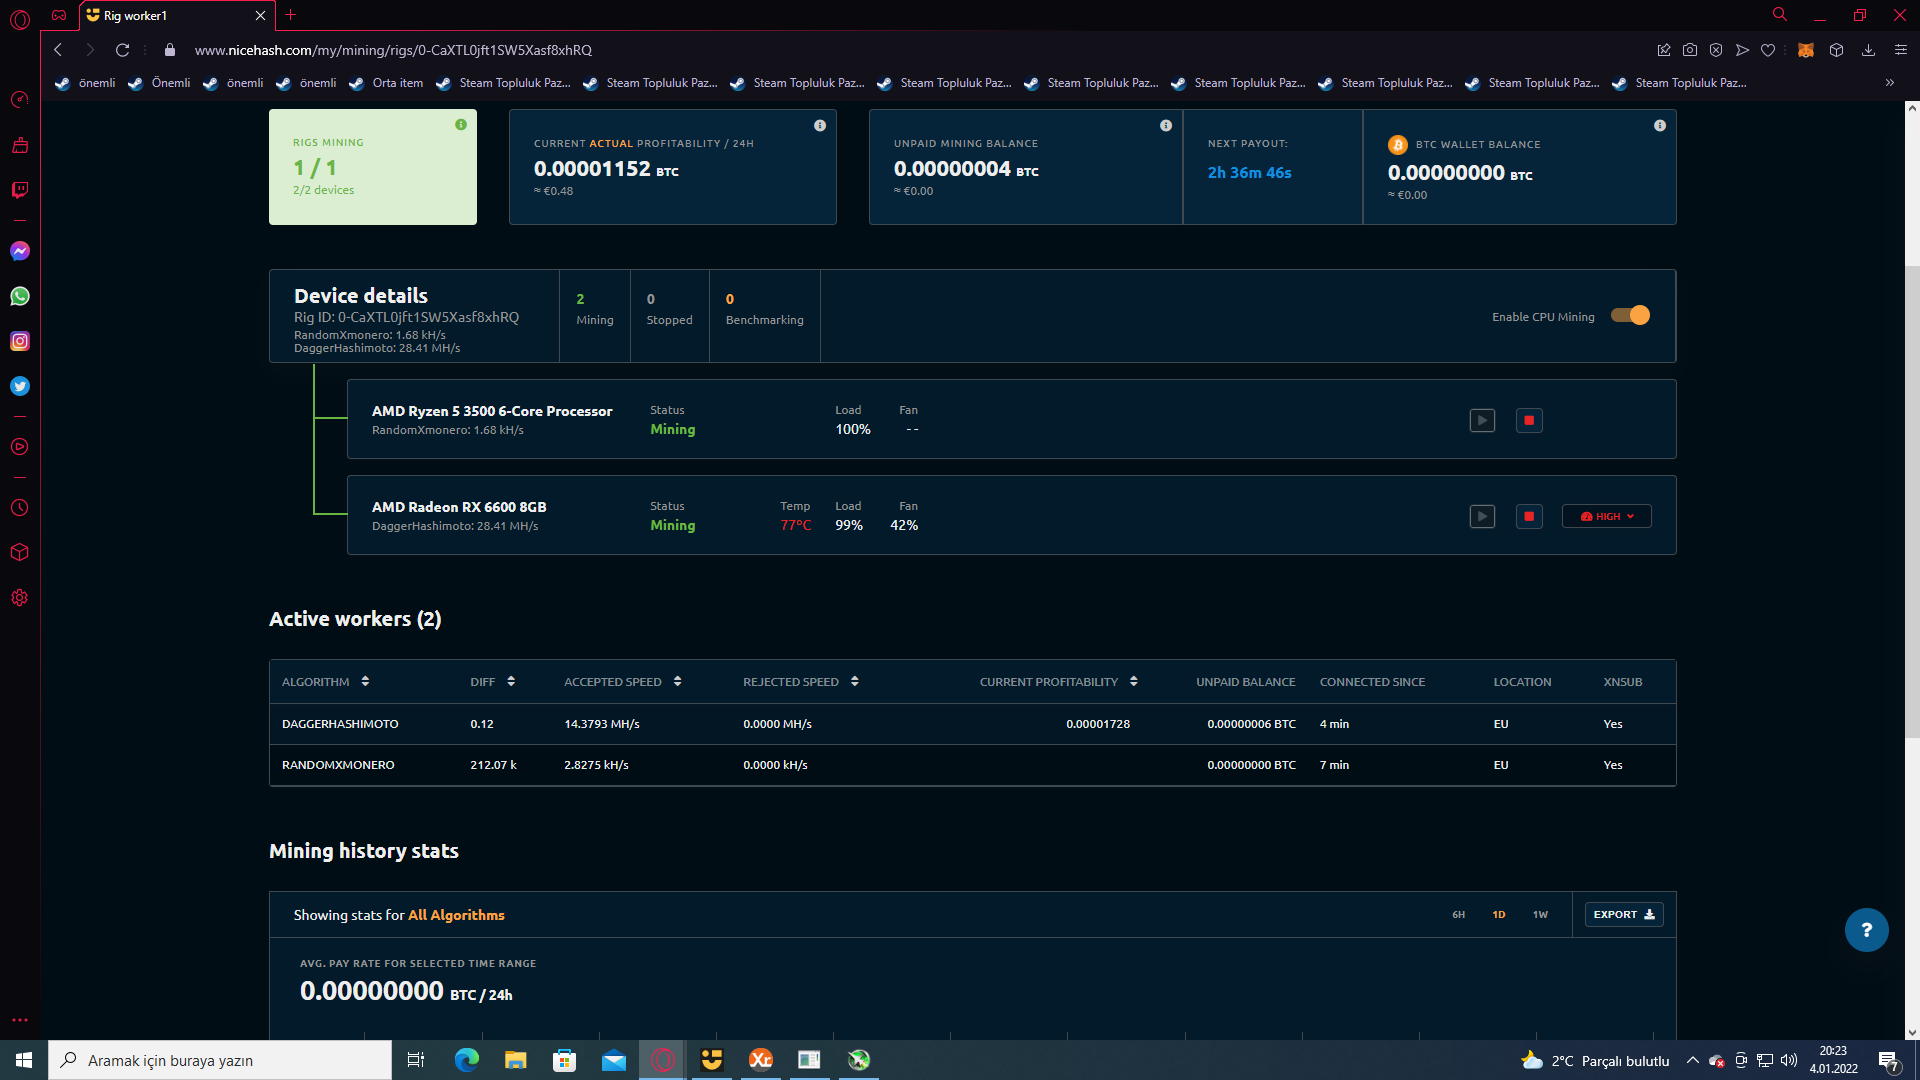1920x1080 pixels.
Task: Click the page vertical scrollbar
Action: click(1911, 500)
